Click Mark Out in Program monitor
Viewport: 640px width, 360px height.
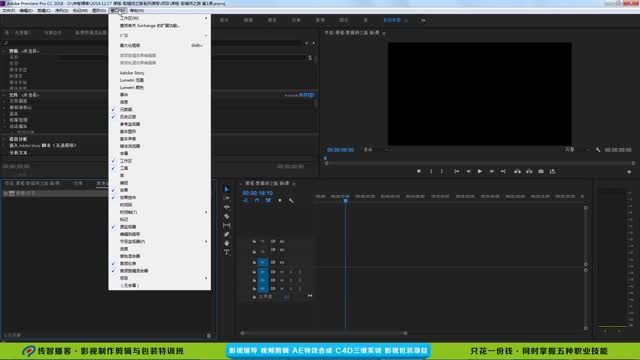coord(442,171)
